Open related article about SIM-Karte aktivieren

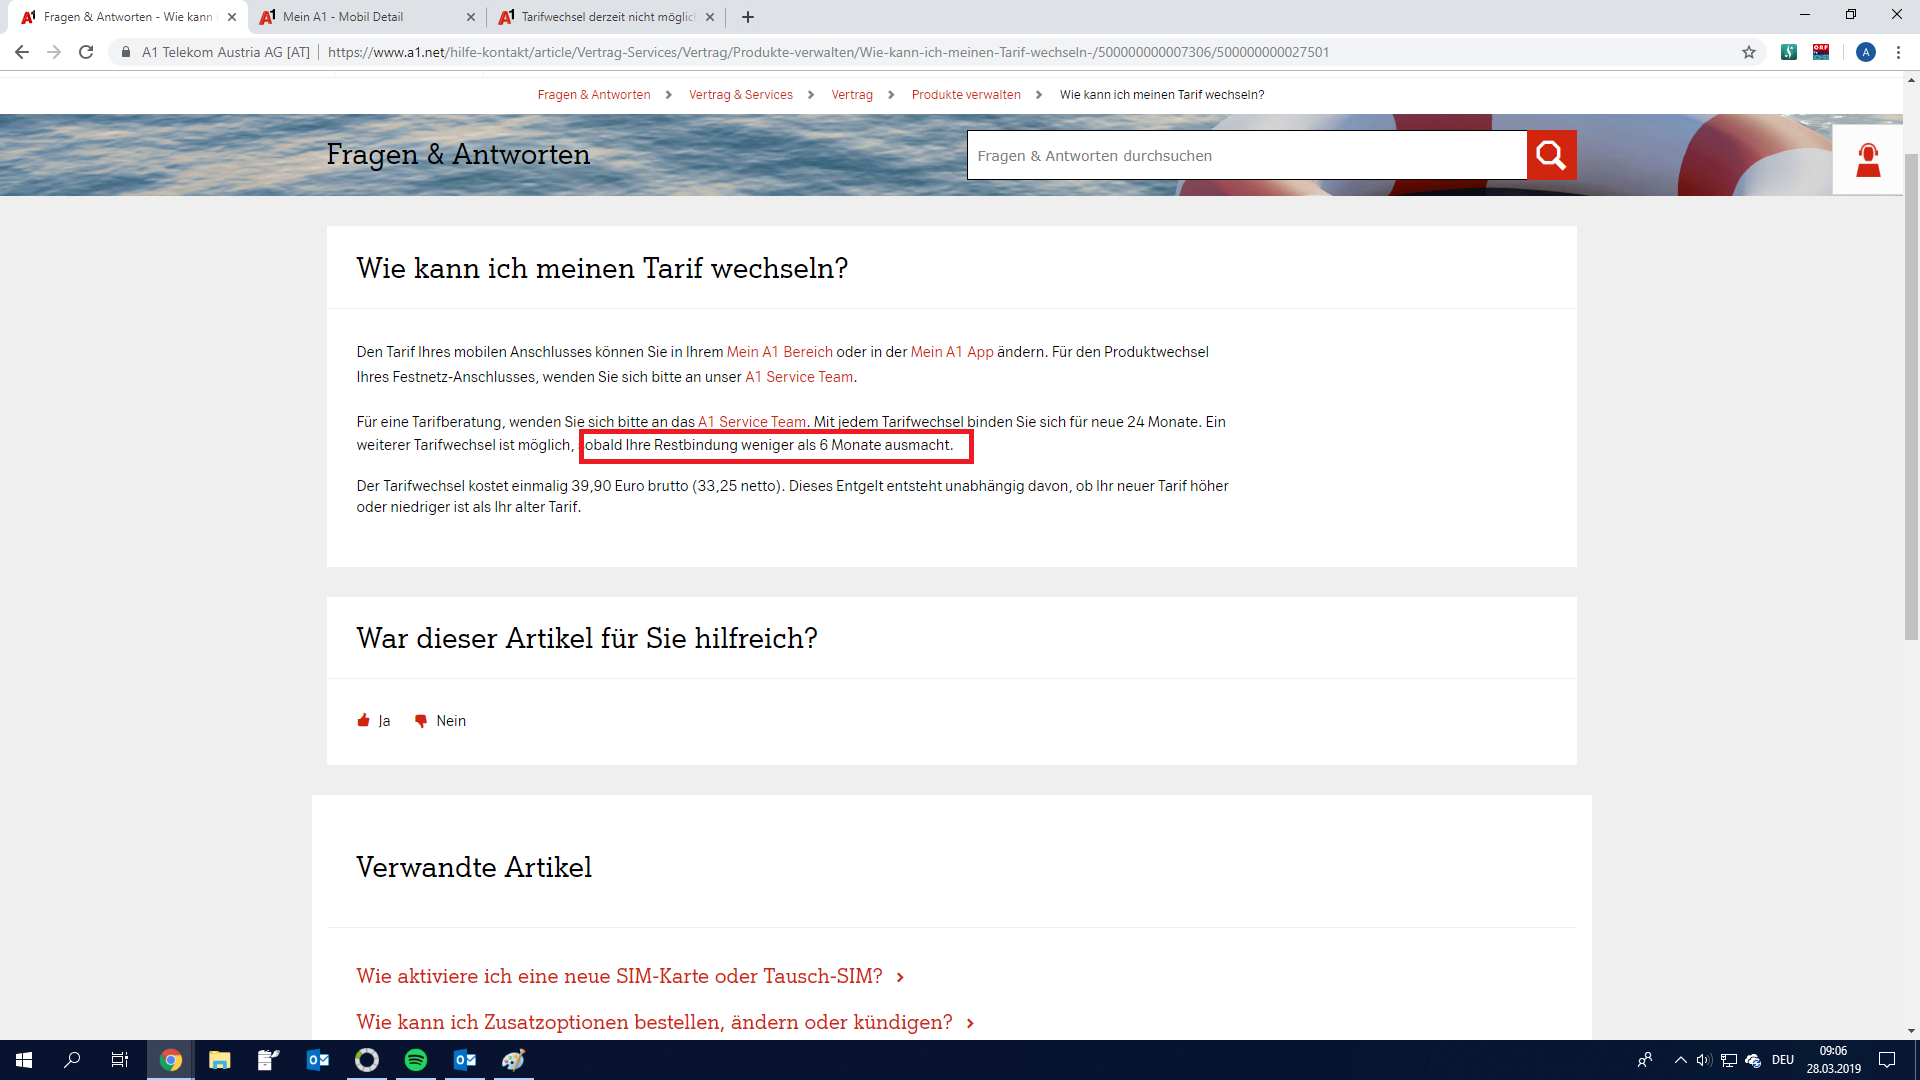(x=620, y=976)
